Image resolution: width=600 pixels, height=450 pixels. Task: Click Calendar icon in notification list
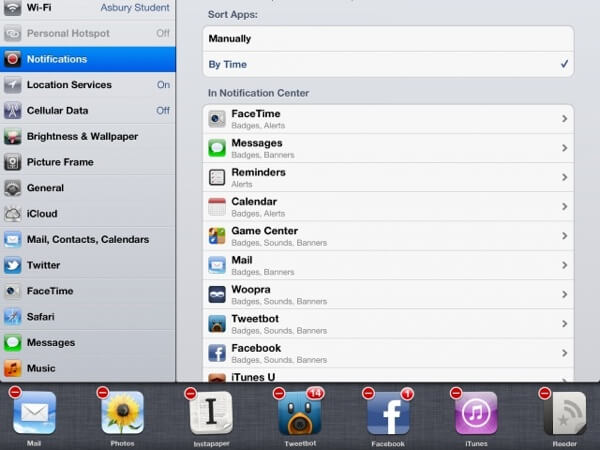click(x=217, y=207)
